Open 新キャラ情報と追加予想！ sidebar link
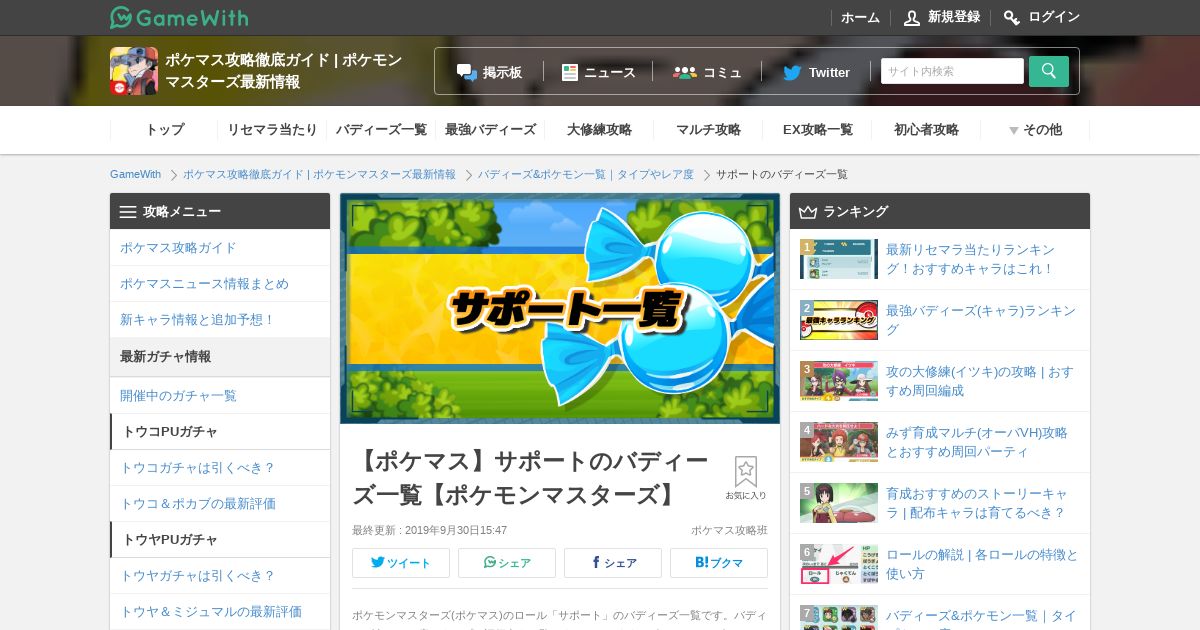Screen dimensions: 1200x630 tap(220, 320)
